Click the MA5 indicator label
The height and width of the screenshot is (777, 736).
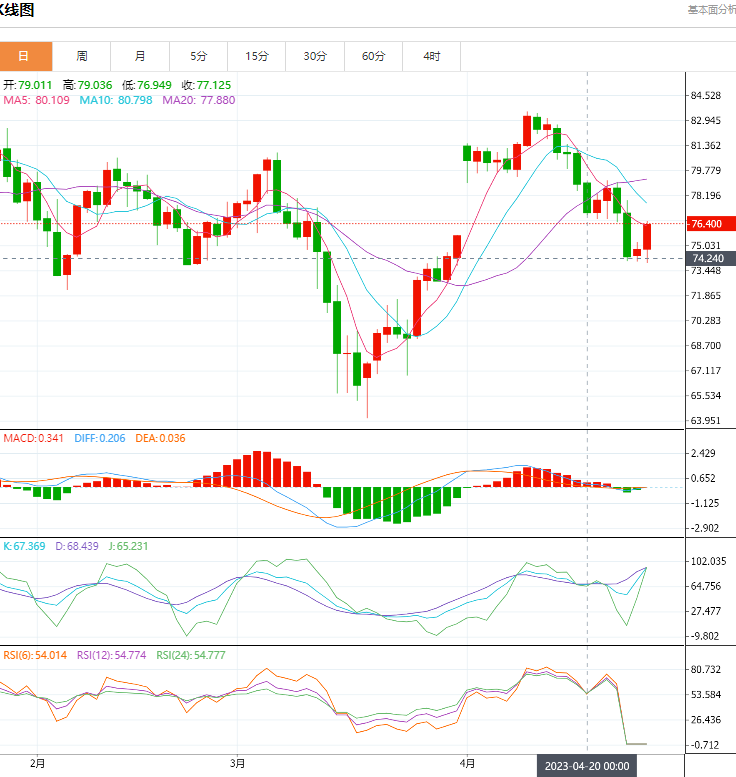tap(36, 100)
